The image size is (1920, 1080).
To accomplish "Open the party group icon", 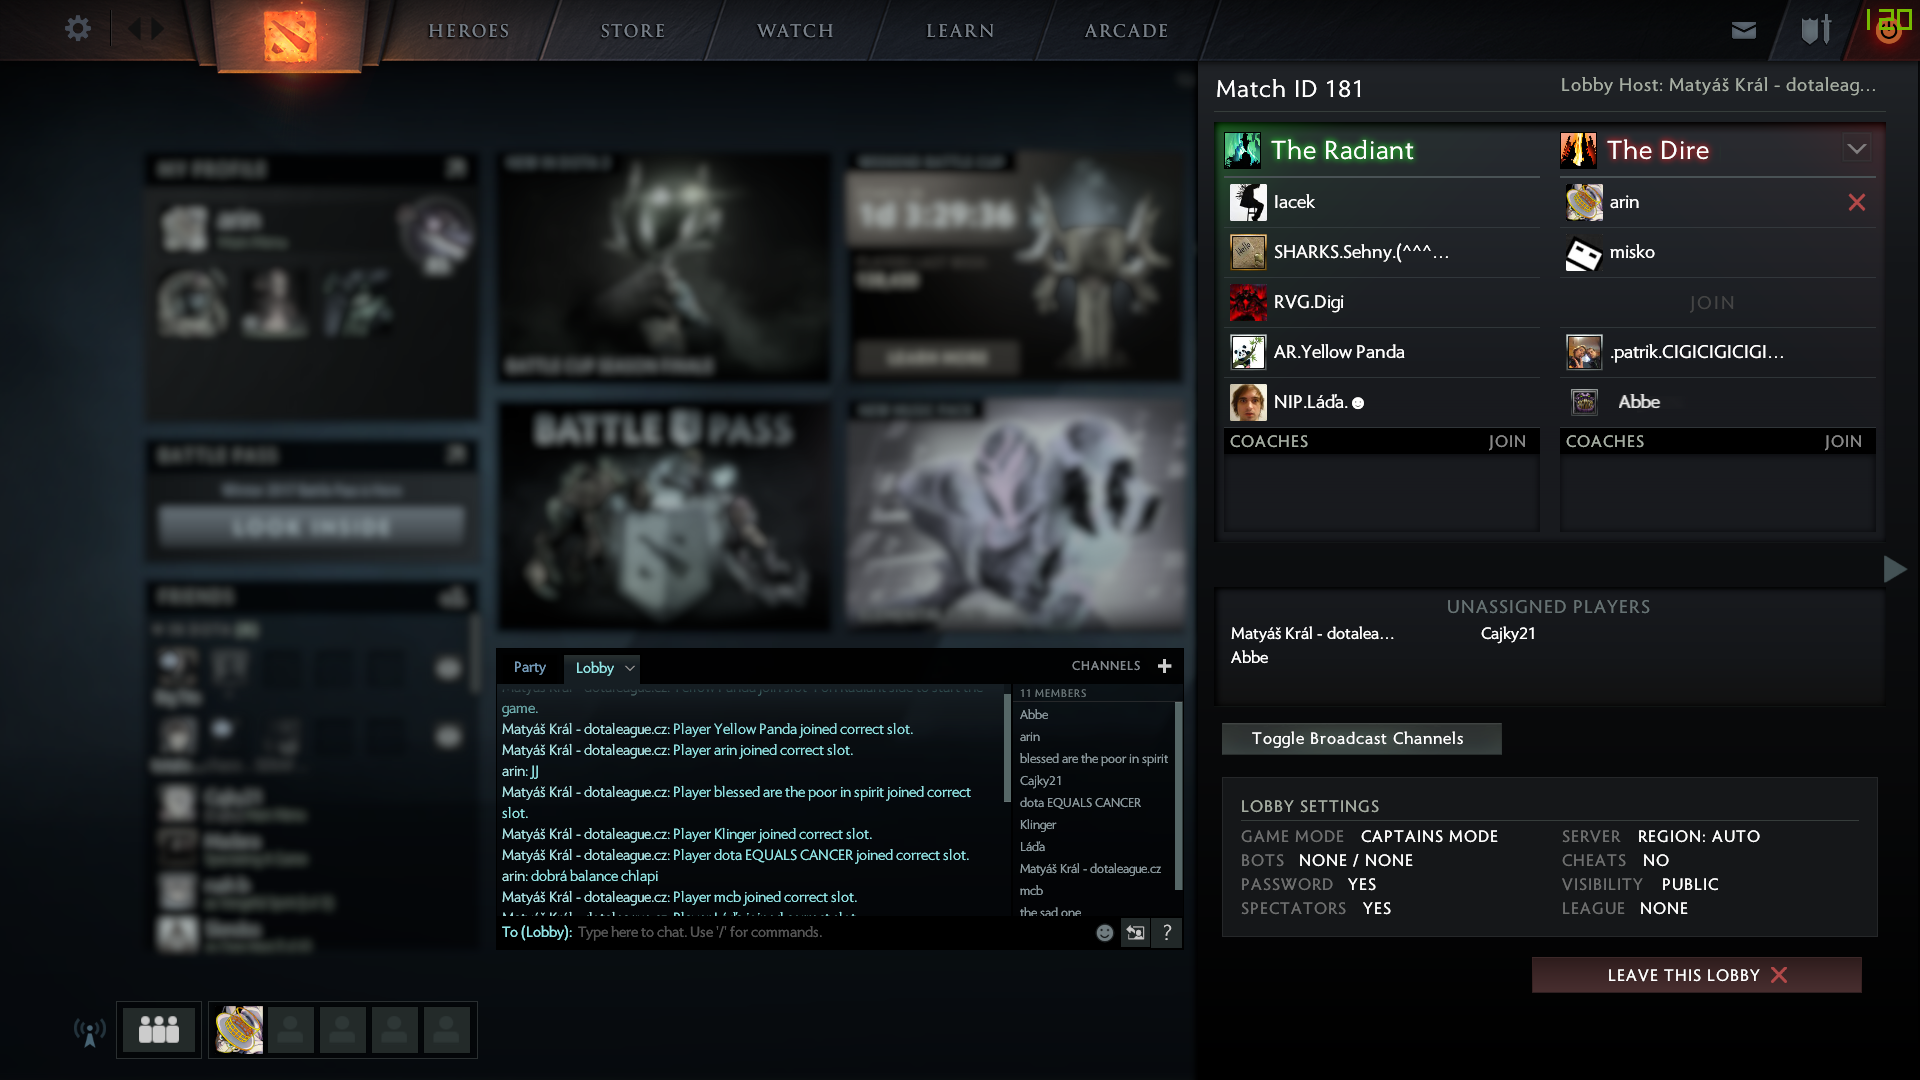I will (x=159, y=1029).
